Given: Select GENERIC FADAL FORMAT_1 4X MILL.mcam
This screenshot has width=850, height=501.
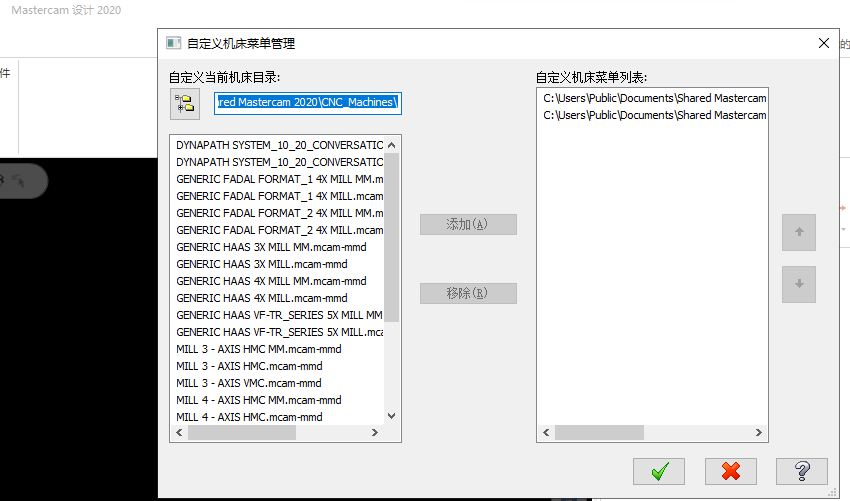Looking at the screenshot, I should (279, 196).
